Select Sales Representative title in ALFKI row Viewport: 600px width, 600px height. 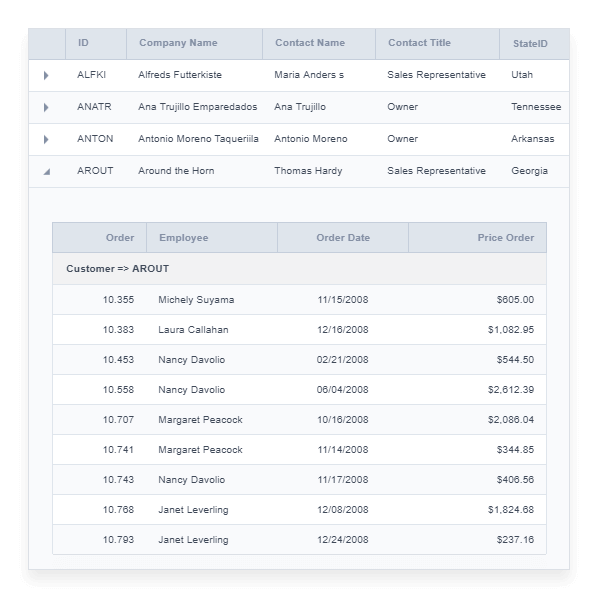437,75
